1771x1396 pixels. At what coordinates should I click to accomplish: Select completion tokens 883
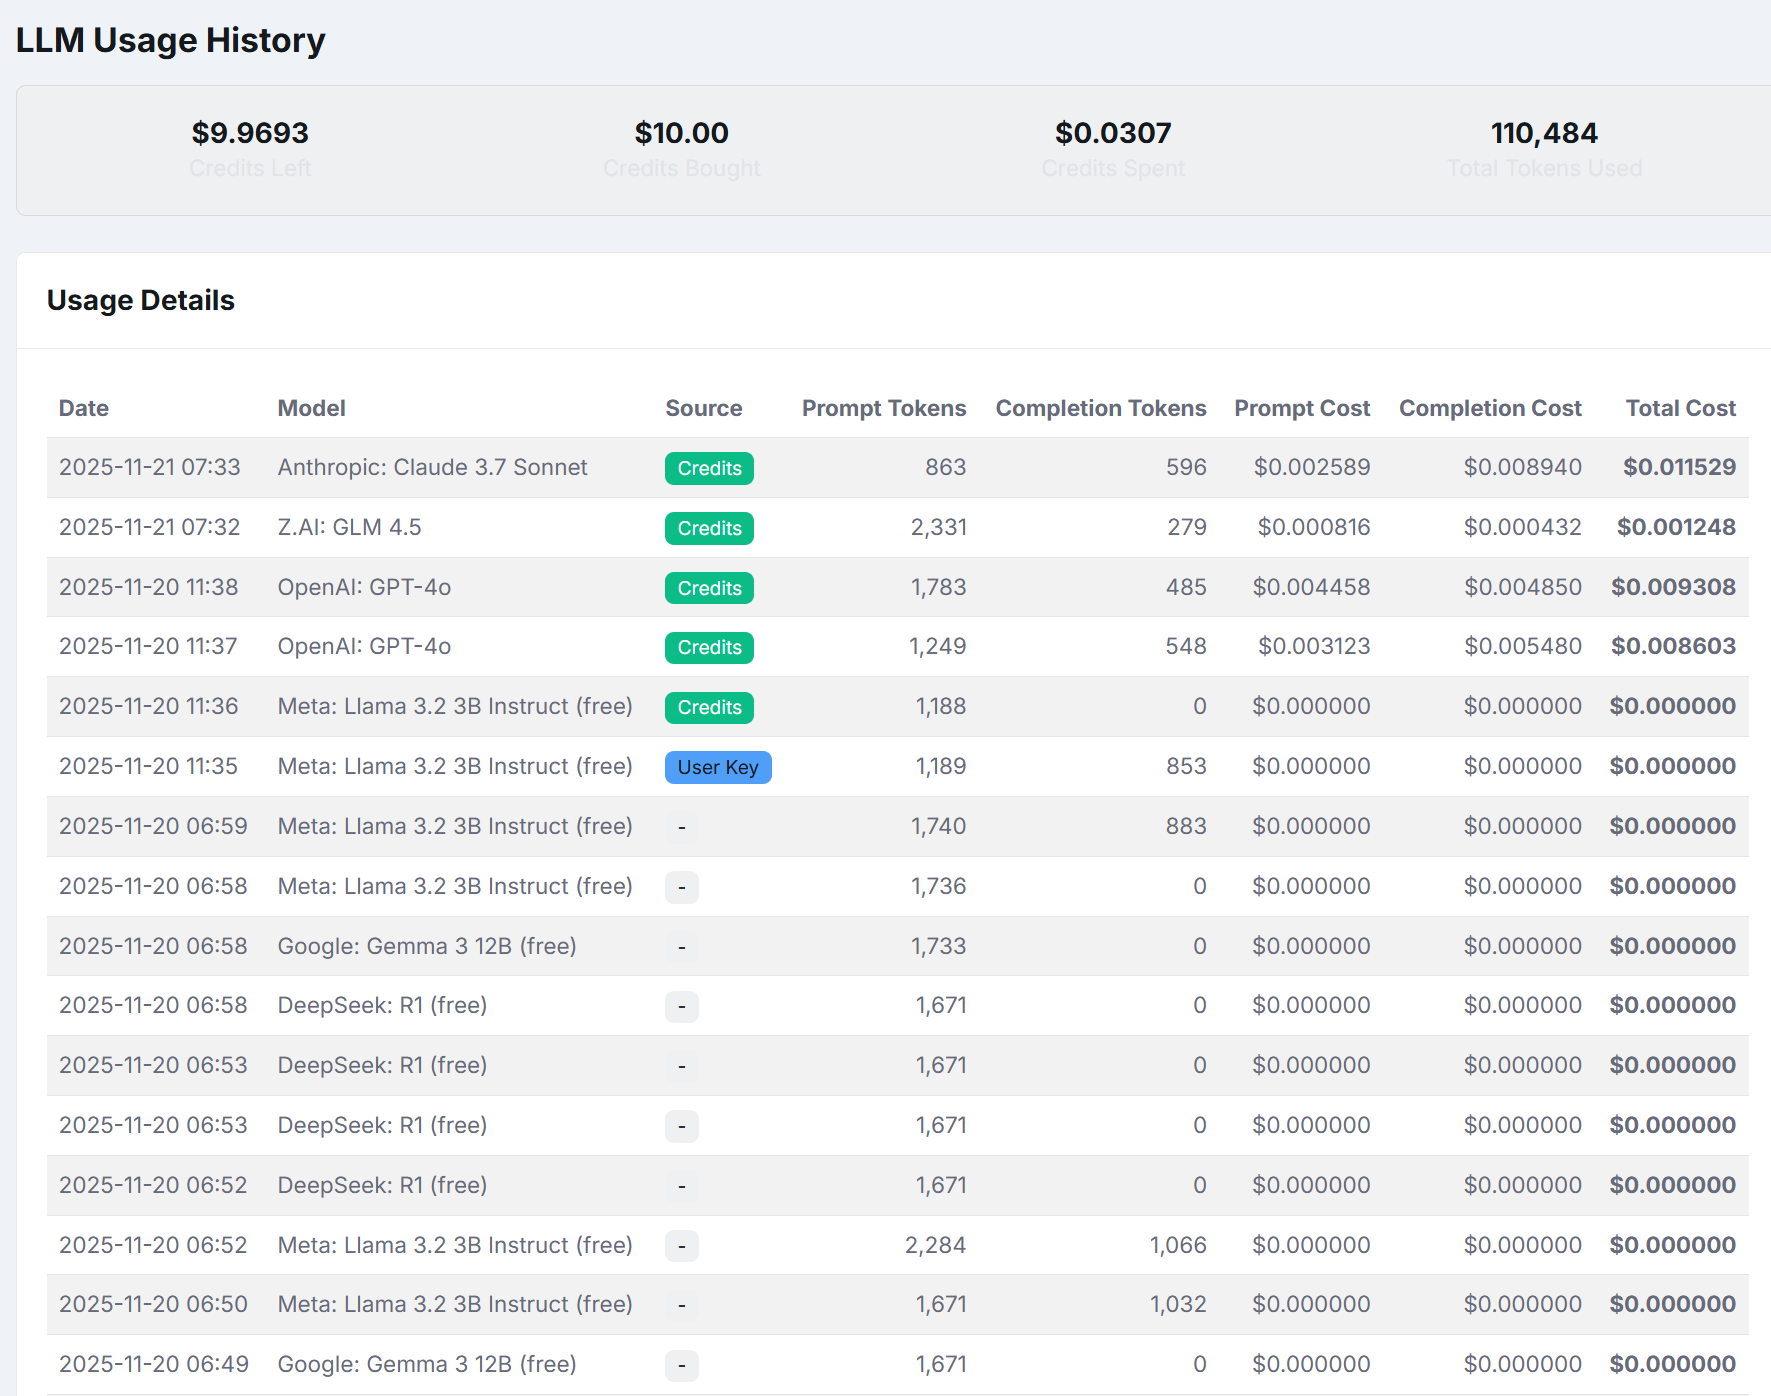(x=1186, y=826)
